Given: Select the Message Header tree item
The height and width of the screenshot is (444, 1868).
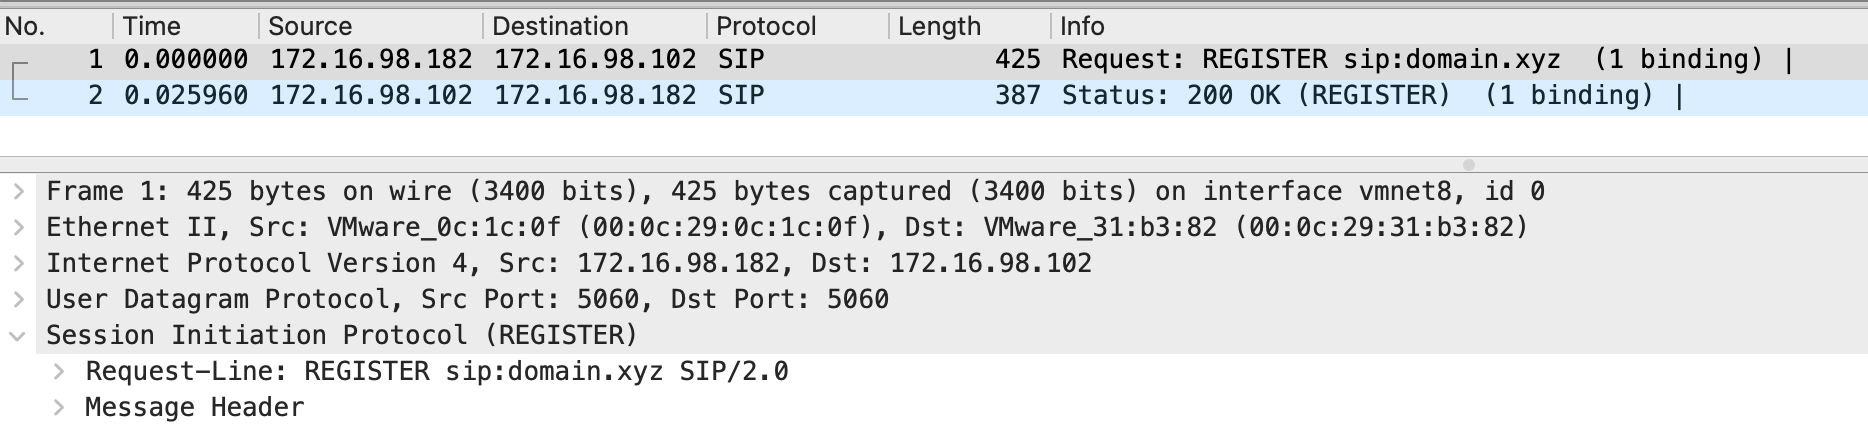Looking at the screenshot, I should tap(195, 408).
